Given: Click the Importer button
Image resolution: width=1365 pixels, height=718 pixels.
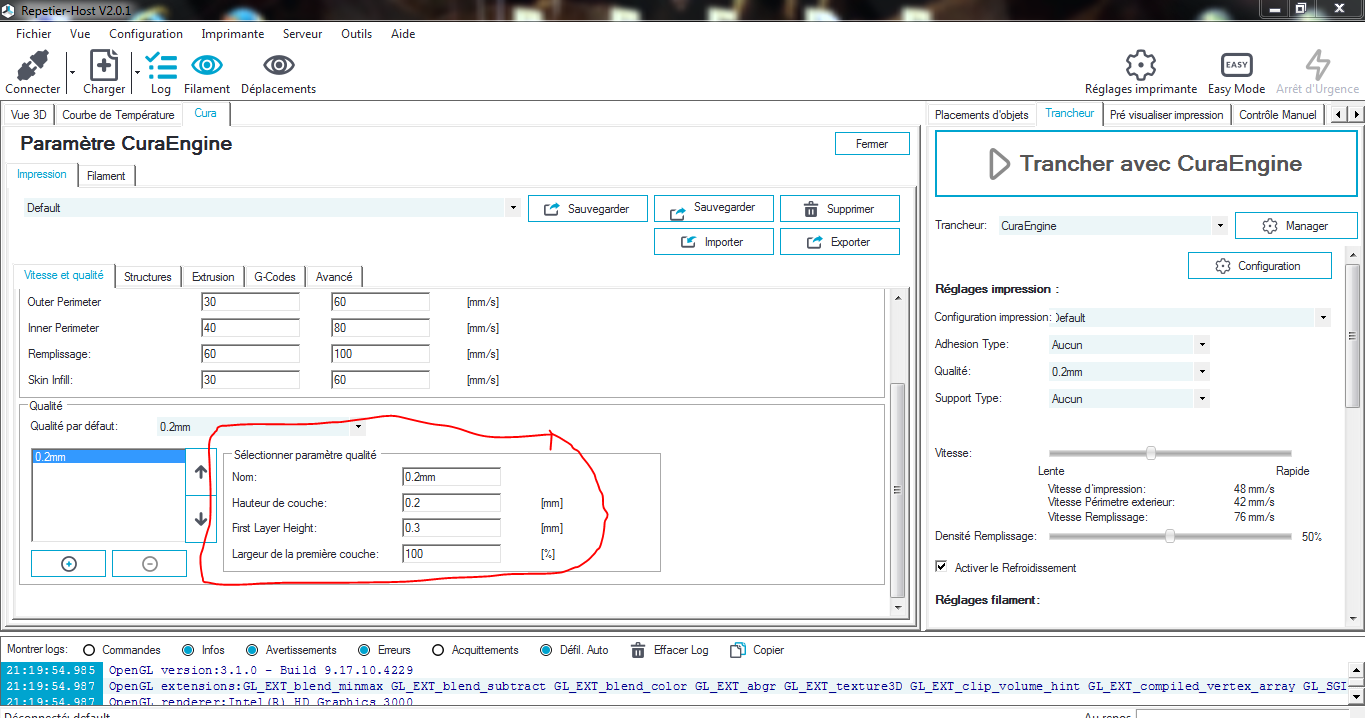Looking at the screenshot, I should point(714,242).
